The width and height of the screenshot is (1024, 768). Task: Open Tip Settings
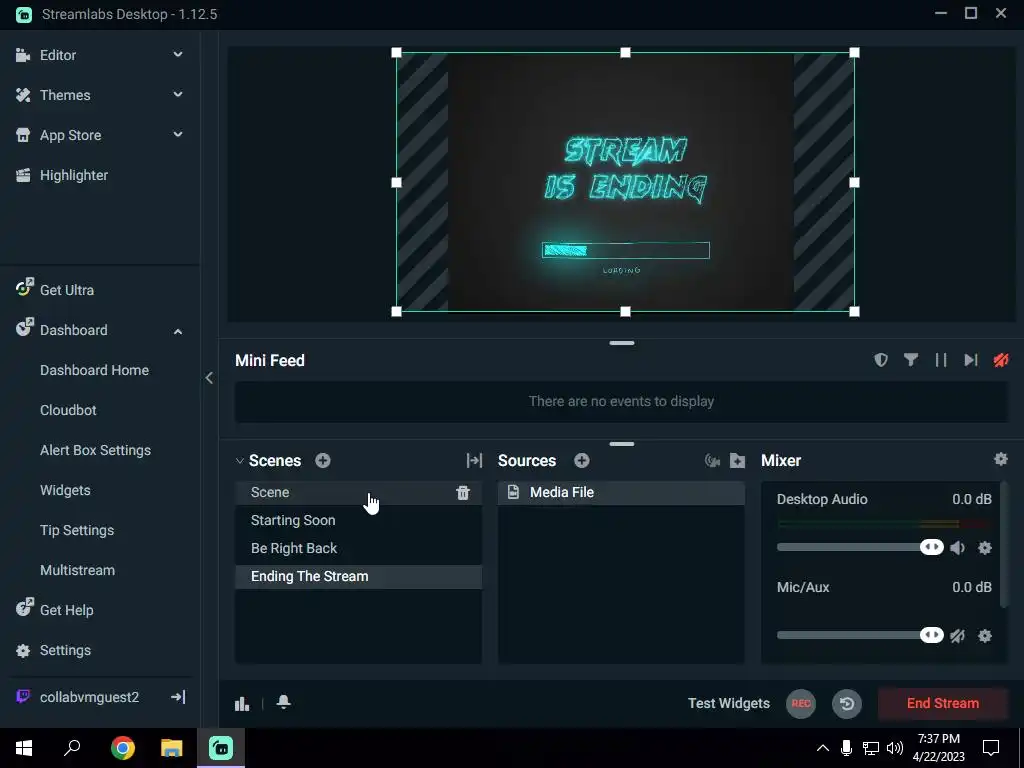76,530
